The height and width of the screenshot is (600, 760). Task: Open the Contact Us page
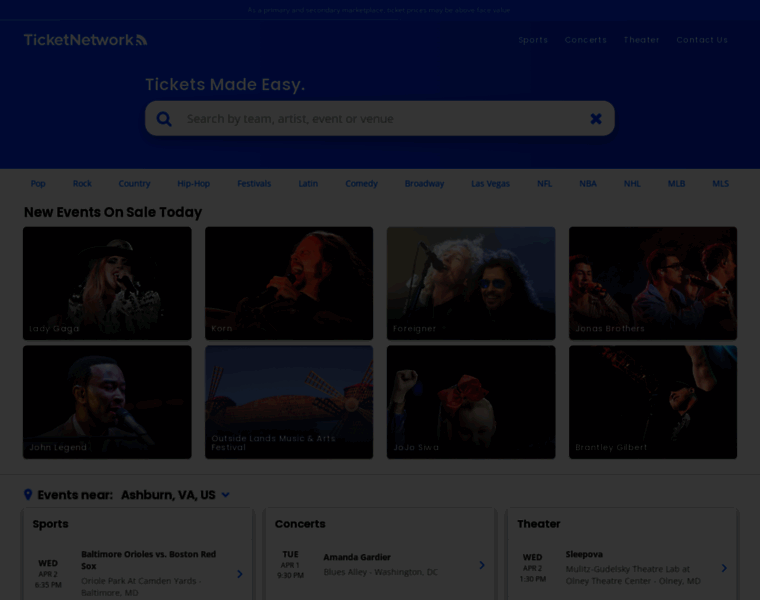coord(702,40)
